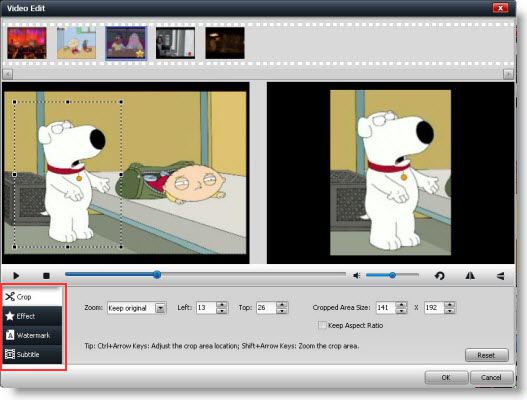Open the Zoom dropdown showing Keep original
527x400 pixels.
[137, 308]
